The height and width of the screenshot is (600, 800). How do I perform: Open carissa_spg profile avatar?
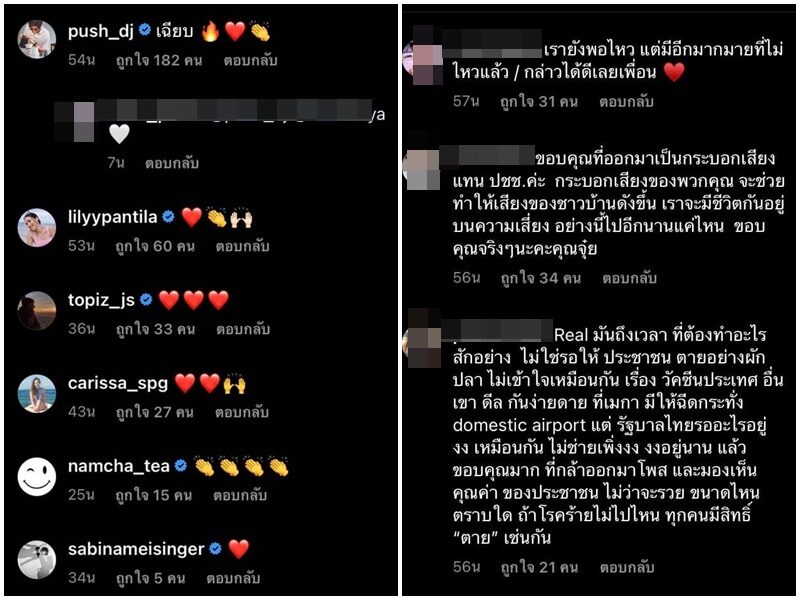37,393
